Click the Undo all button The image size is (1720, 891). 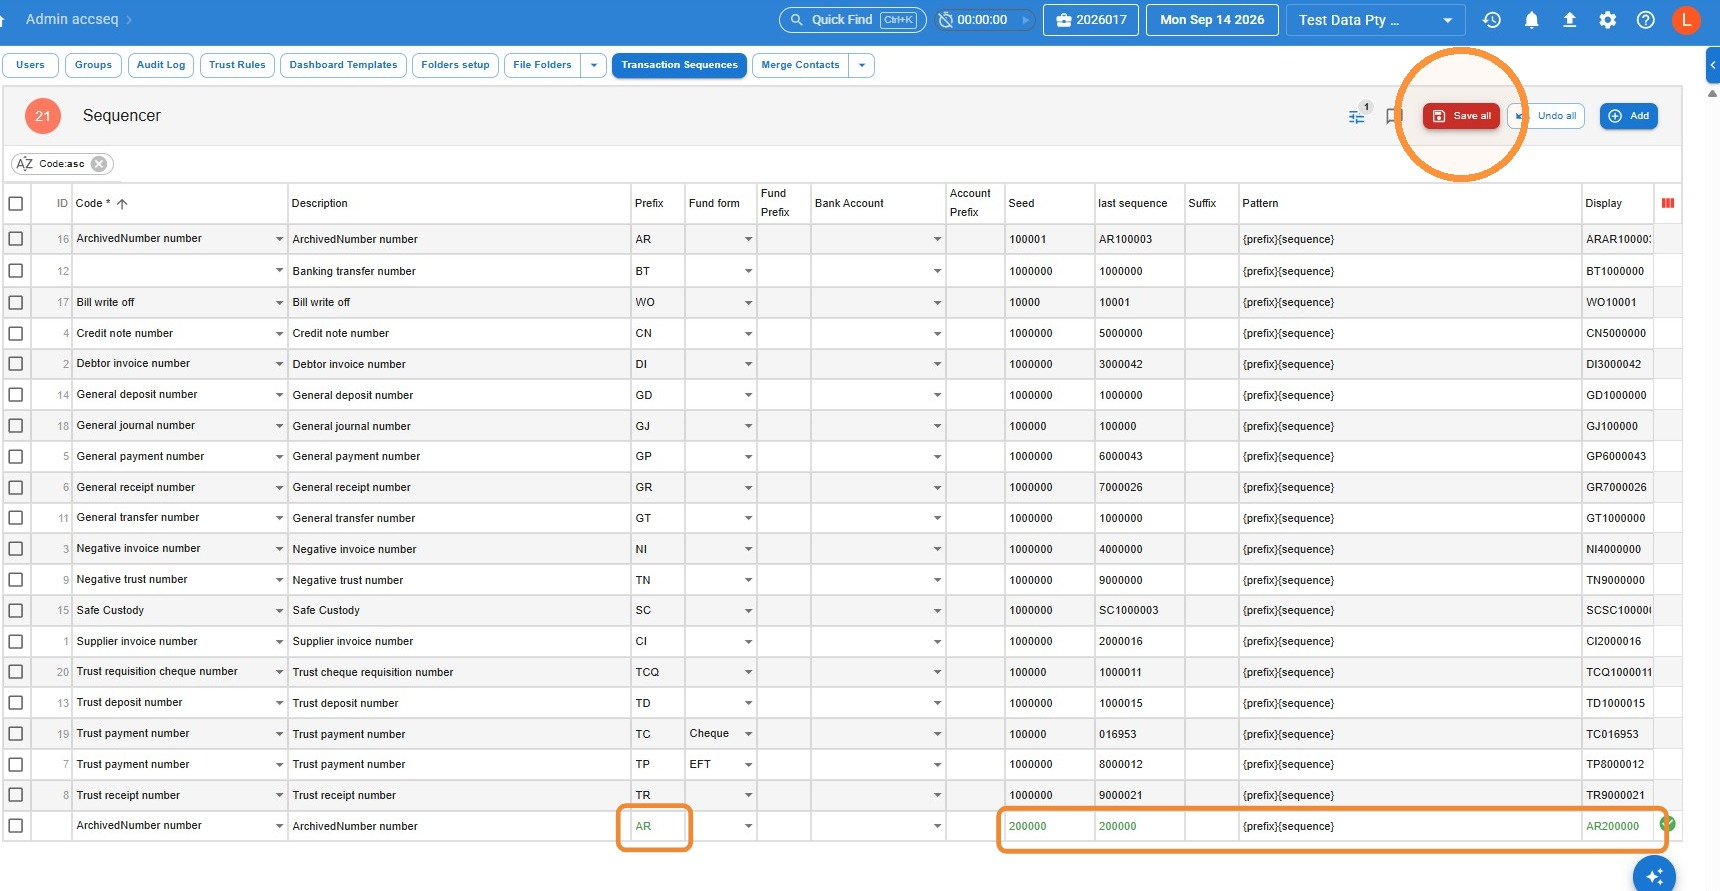click(x=1547, y=116)
